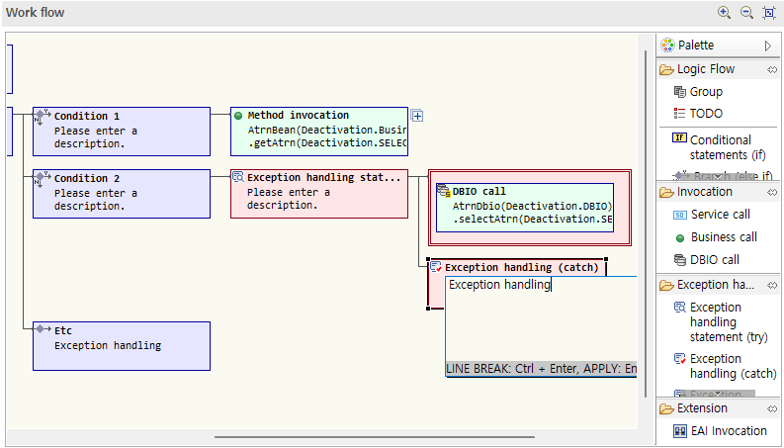Expand the plus box beside Method invocation
Image resolution: width=784 pixels, height=448 pixels.
click(417, 116)
